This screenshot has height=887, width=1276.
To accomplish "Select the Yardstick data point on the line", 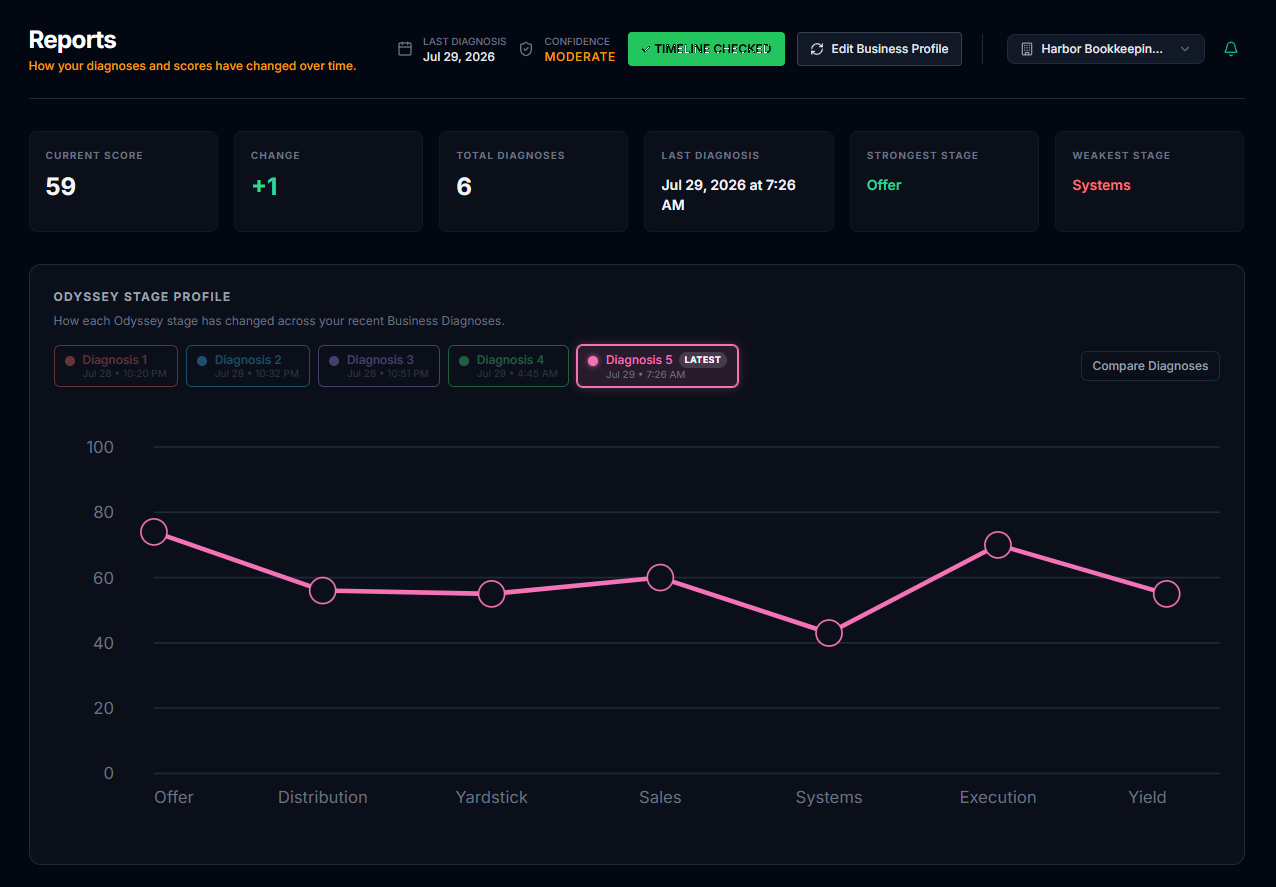I will tap(491, 594).
